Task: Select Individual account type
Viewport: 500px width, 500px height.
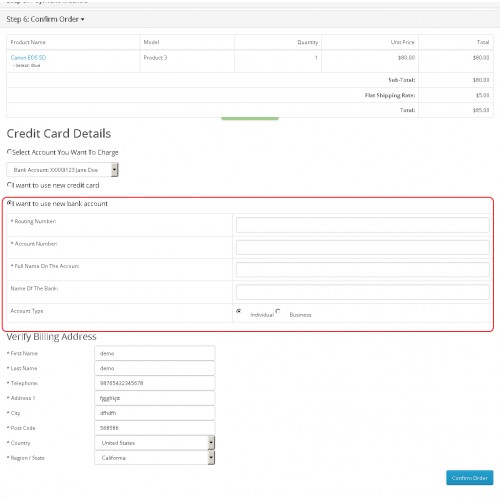Action: [239, 311]
